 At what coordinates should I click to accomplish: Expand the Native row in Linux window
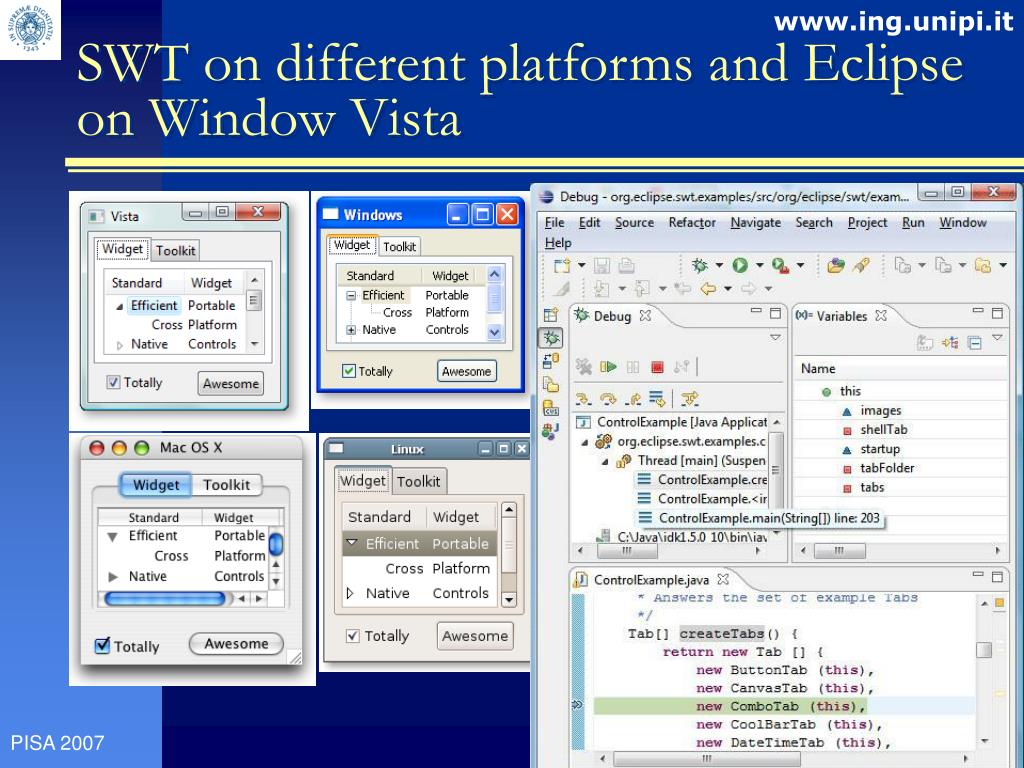coord(350,593)
